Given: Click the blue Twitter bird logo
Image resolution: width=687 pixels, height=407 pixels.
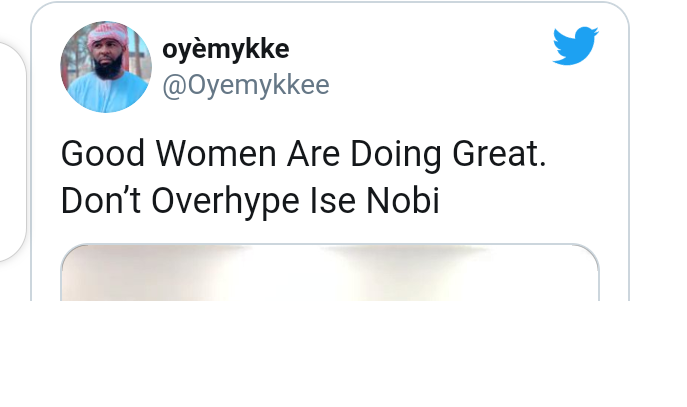Looking at the screenshot, I should (x=575, y=46).
